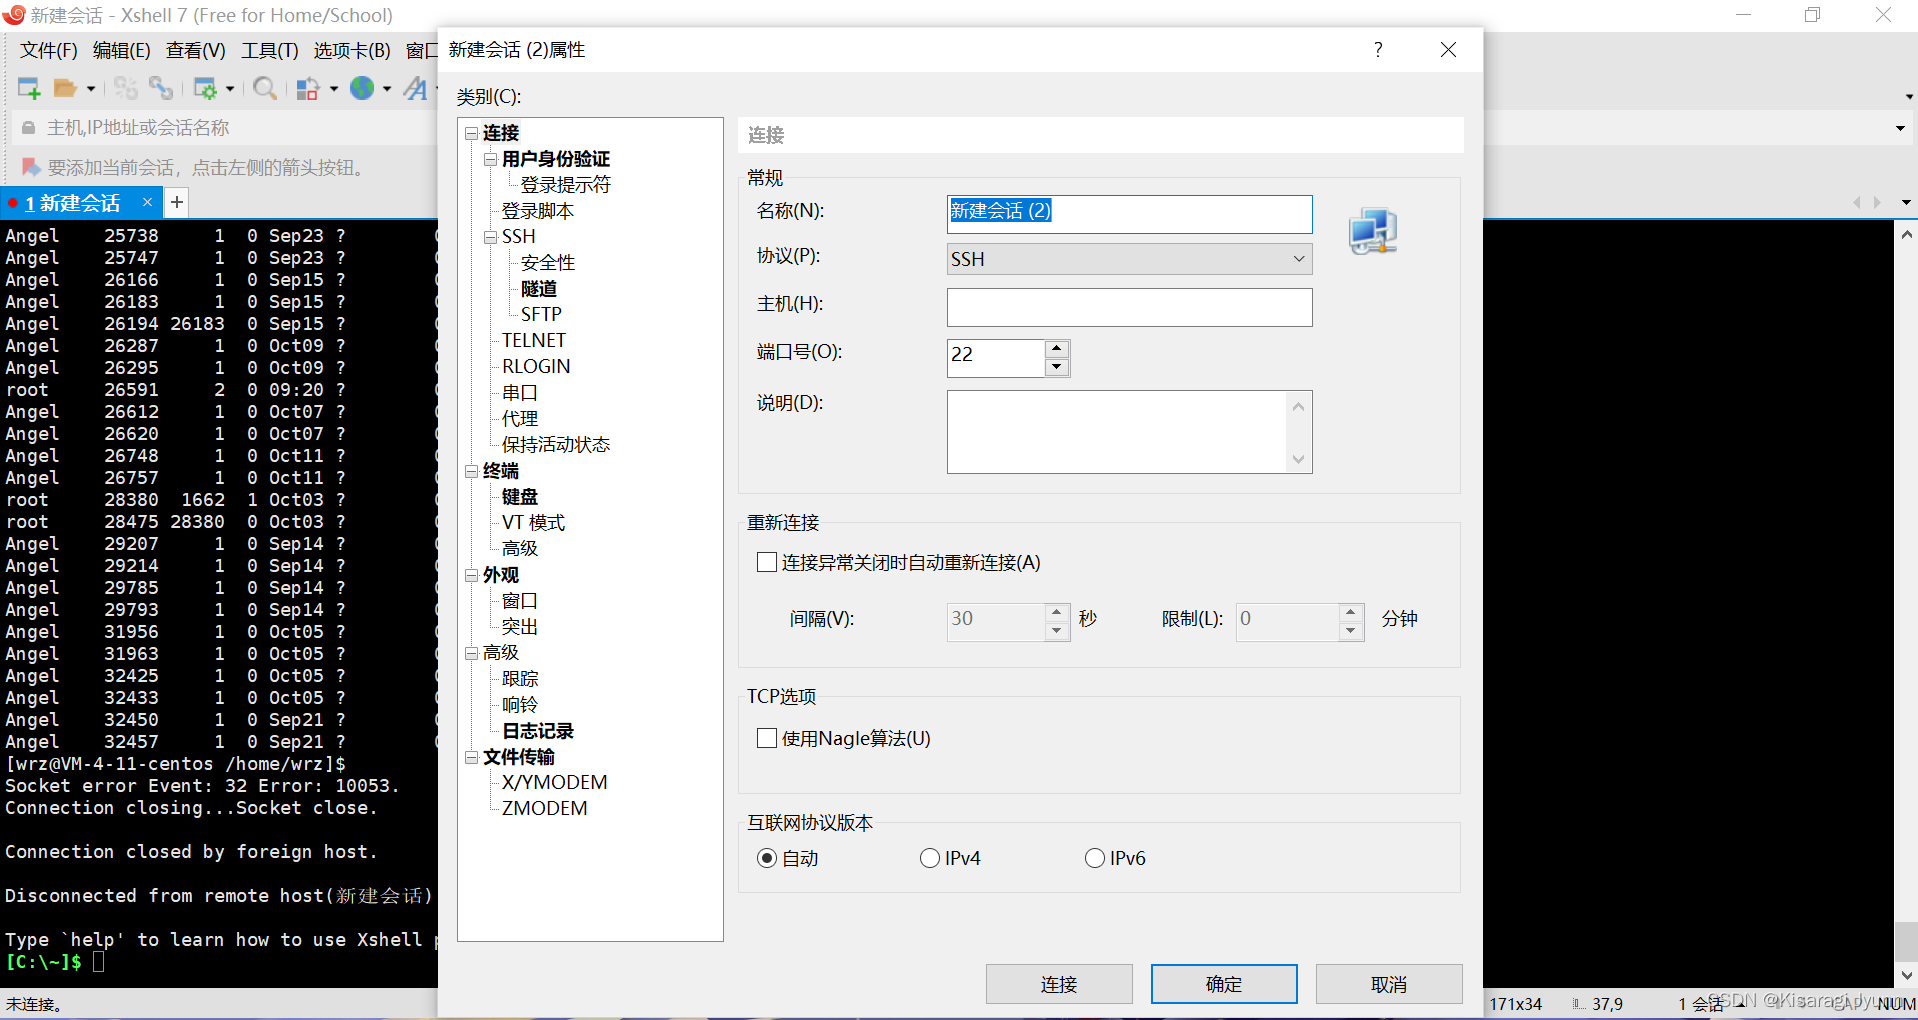Click the terminal vertical scrollbar down arrow
Screen dimensions: 1918x1020
[x=1906, y=975]
